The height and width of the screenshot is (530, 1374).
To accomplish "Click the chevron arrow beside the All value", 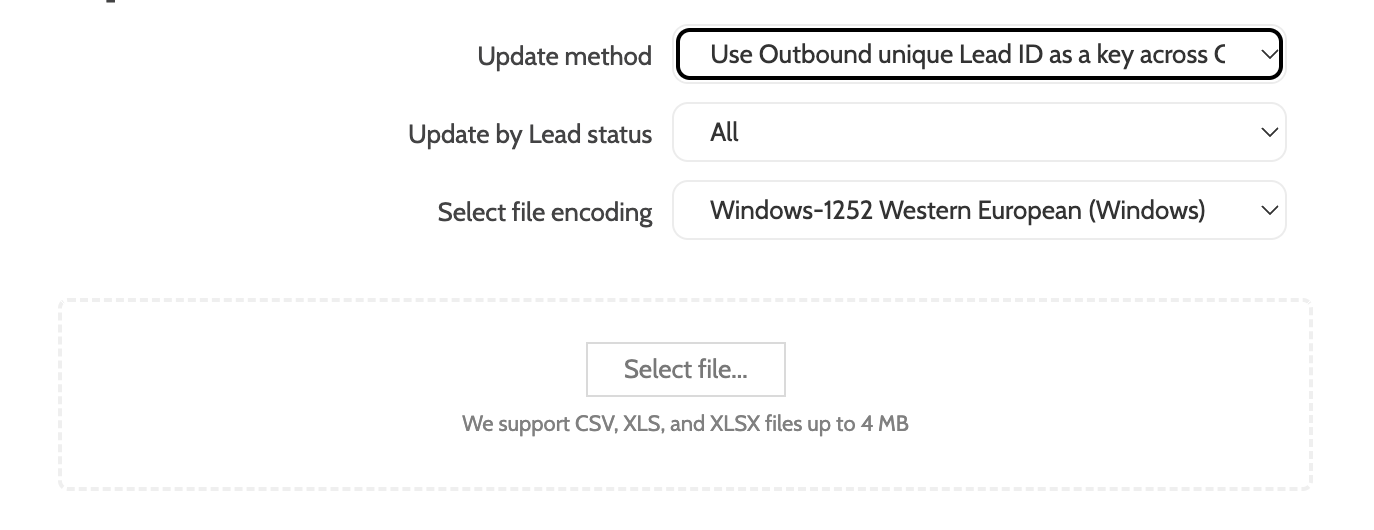I will tap(1269, 133).
